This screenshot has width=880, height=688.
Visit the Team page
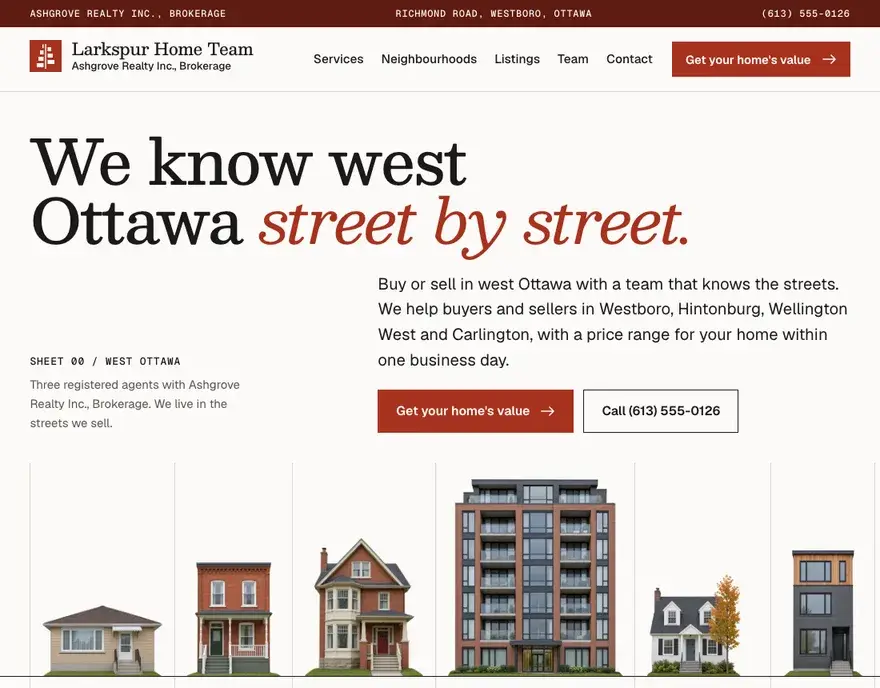coord(572,59)
